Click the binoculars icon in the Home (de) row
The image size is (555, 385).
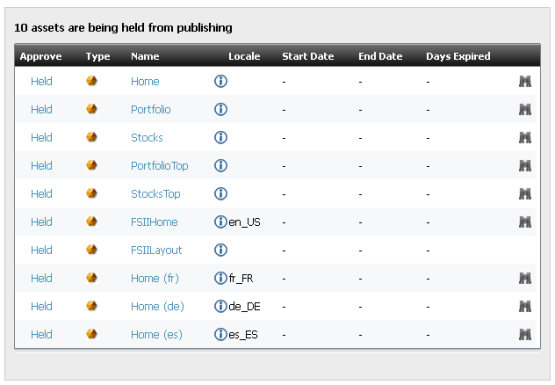pyautogui.click(x=525, y=306)
